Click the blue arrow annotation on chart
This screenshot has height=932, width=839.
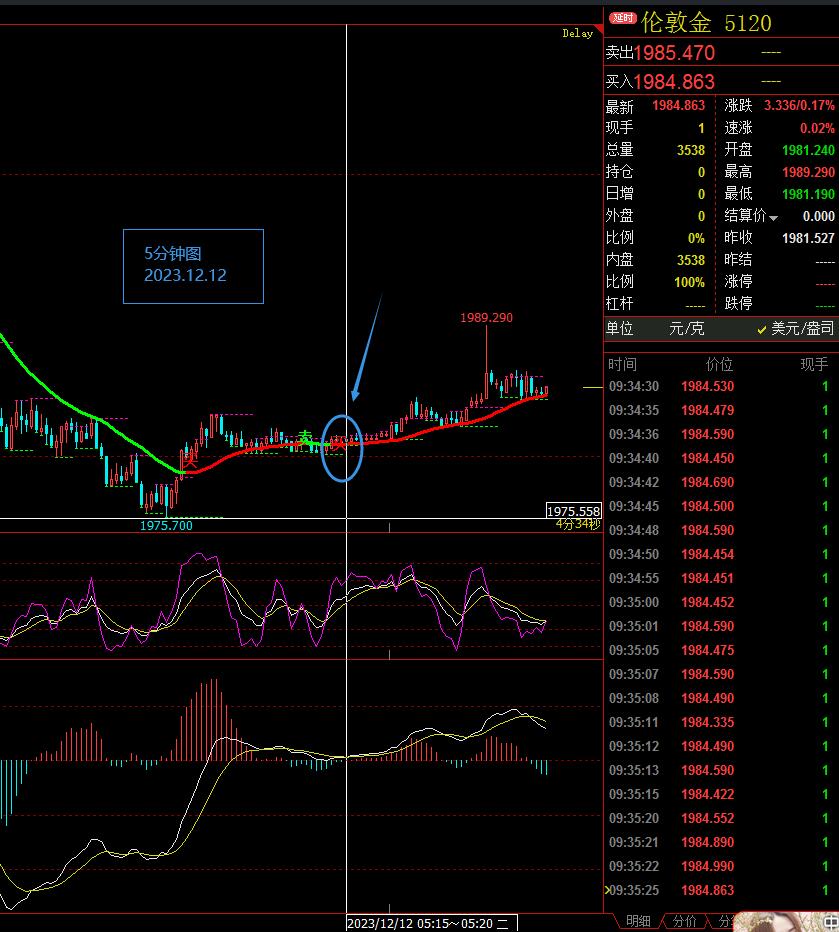click(x=367, y=346)
